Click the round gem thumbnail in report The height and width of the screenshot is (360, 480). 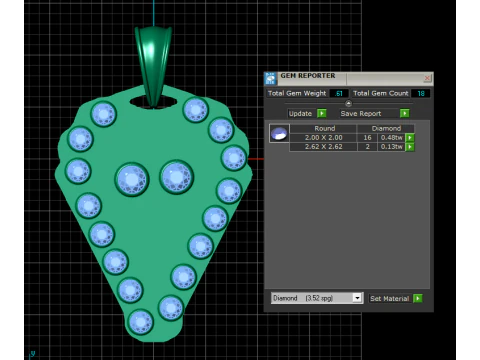[x=279, y=133]
